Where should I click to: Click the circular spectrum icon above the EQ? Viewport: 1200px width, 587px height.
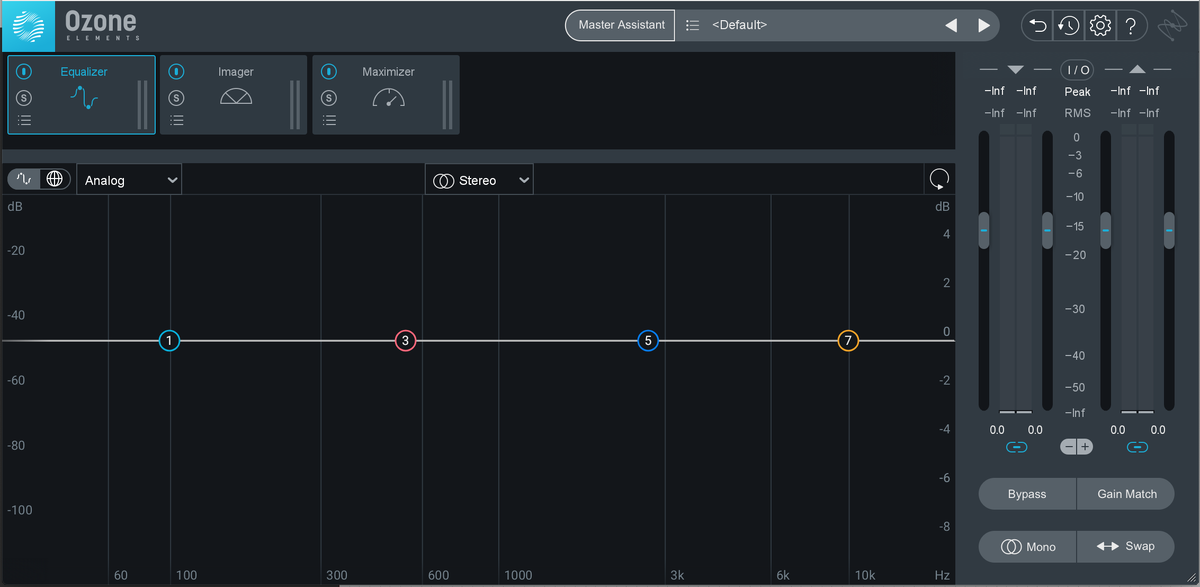coord(938,178)
